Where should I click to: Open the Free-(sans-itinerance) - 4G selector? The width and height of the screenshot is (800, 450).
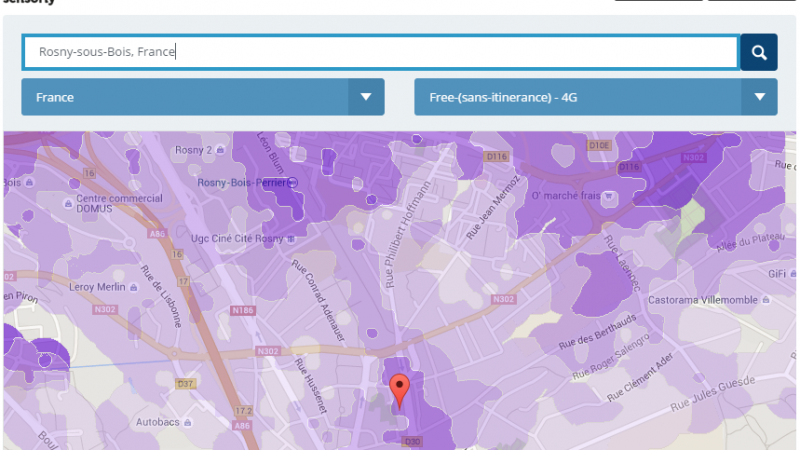(x=578, y=97)
